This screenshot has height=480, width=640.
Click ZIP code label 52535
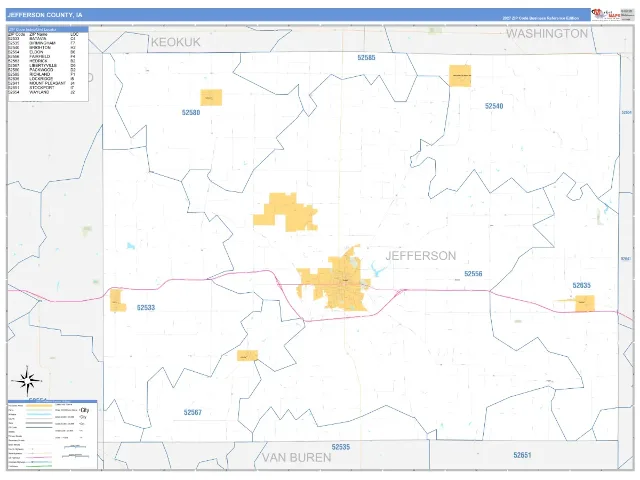tap(341, 447)
